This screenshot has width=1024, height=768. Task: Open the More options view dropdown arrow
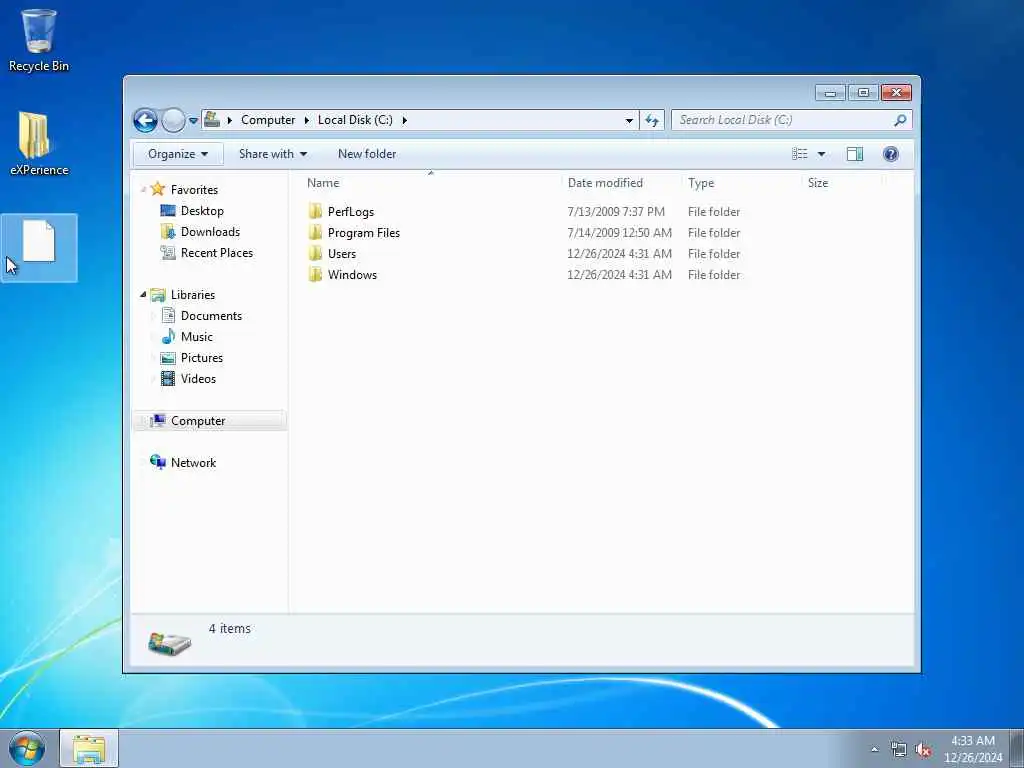pyautogui.click(x=822, y=154)
